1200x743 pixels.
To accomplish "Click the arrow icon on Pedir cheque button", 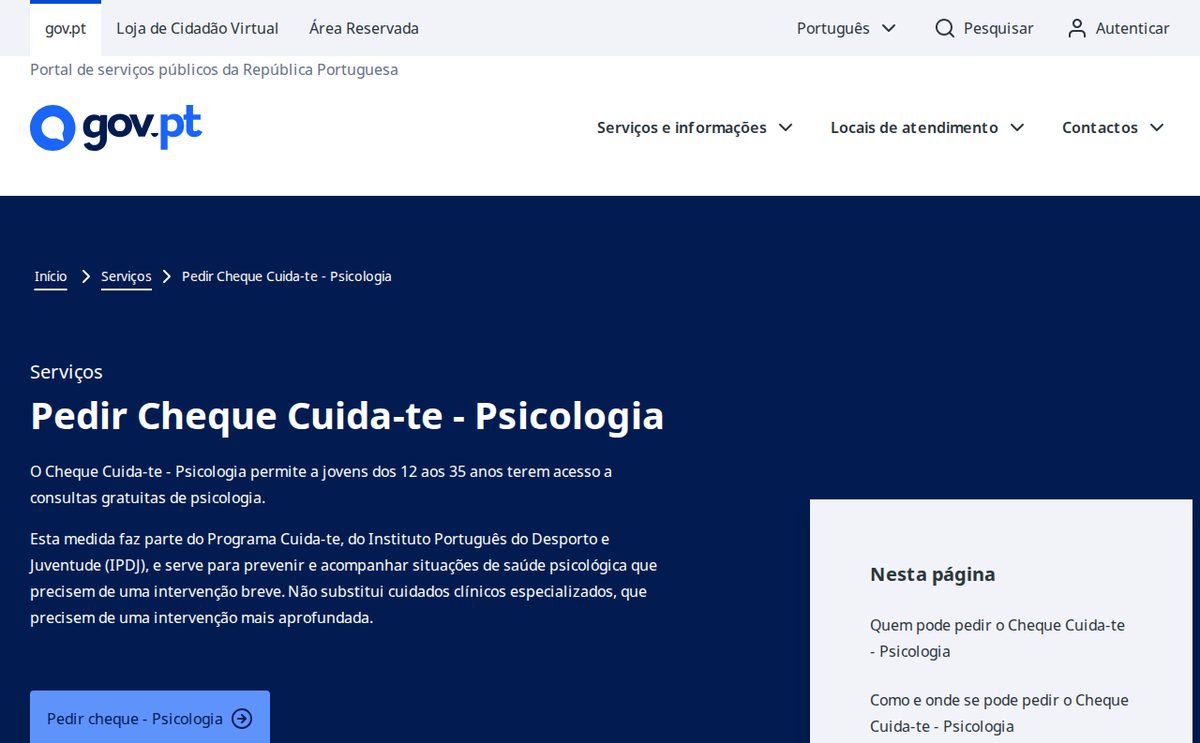I will 242,719.
